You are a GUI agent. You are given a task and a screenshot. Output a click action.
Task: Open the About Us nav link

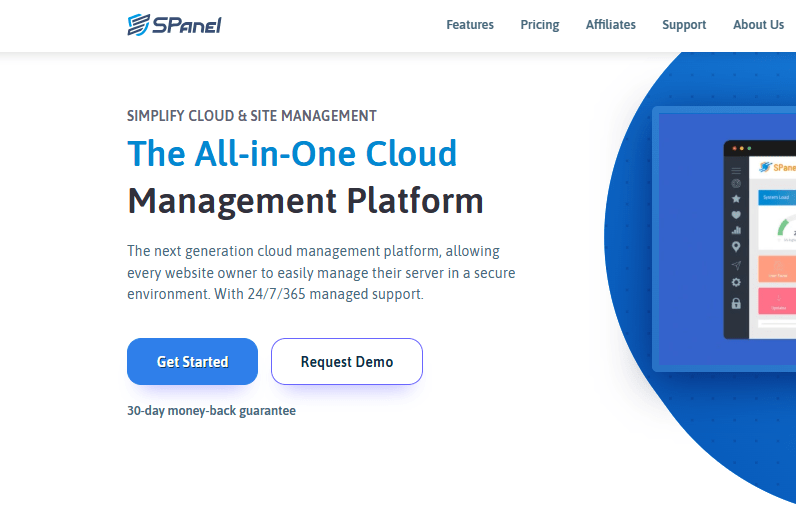click(758, 24)
